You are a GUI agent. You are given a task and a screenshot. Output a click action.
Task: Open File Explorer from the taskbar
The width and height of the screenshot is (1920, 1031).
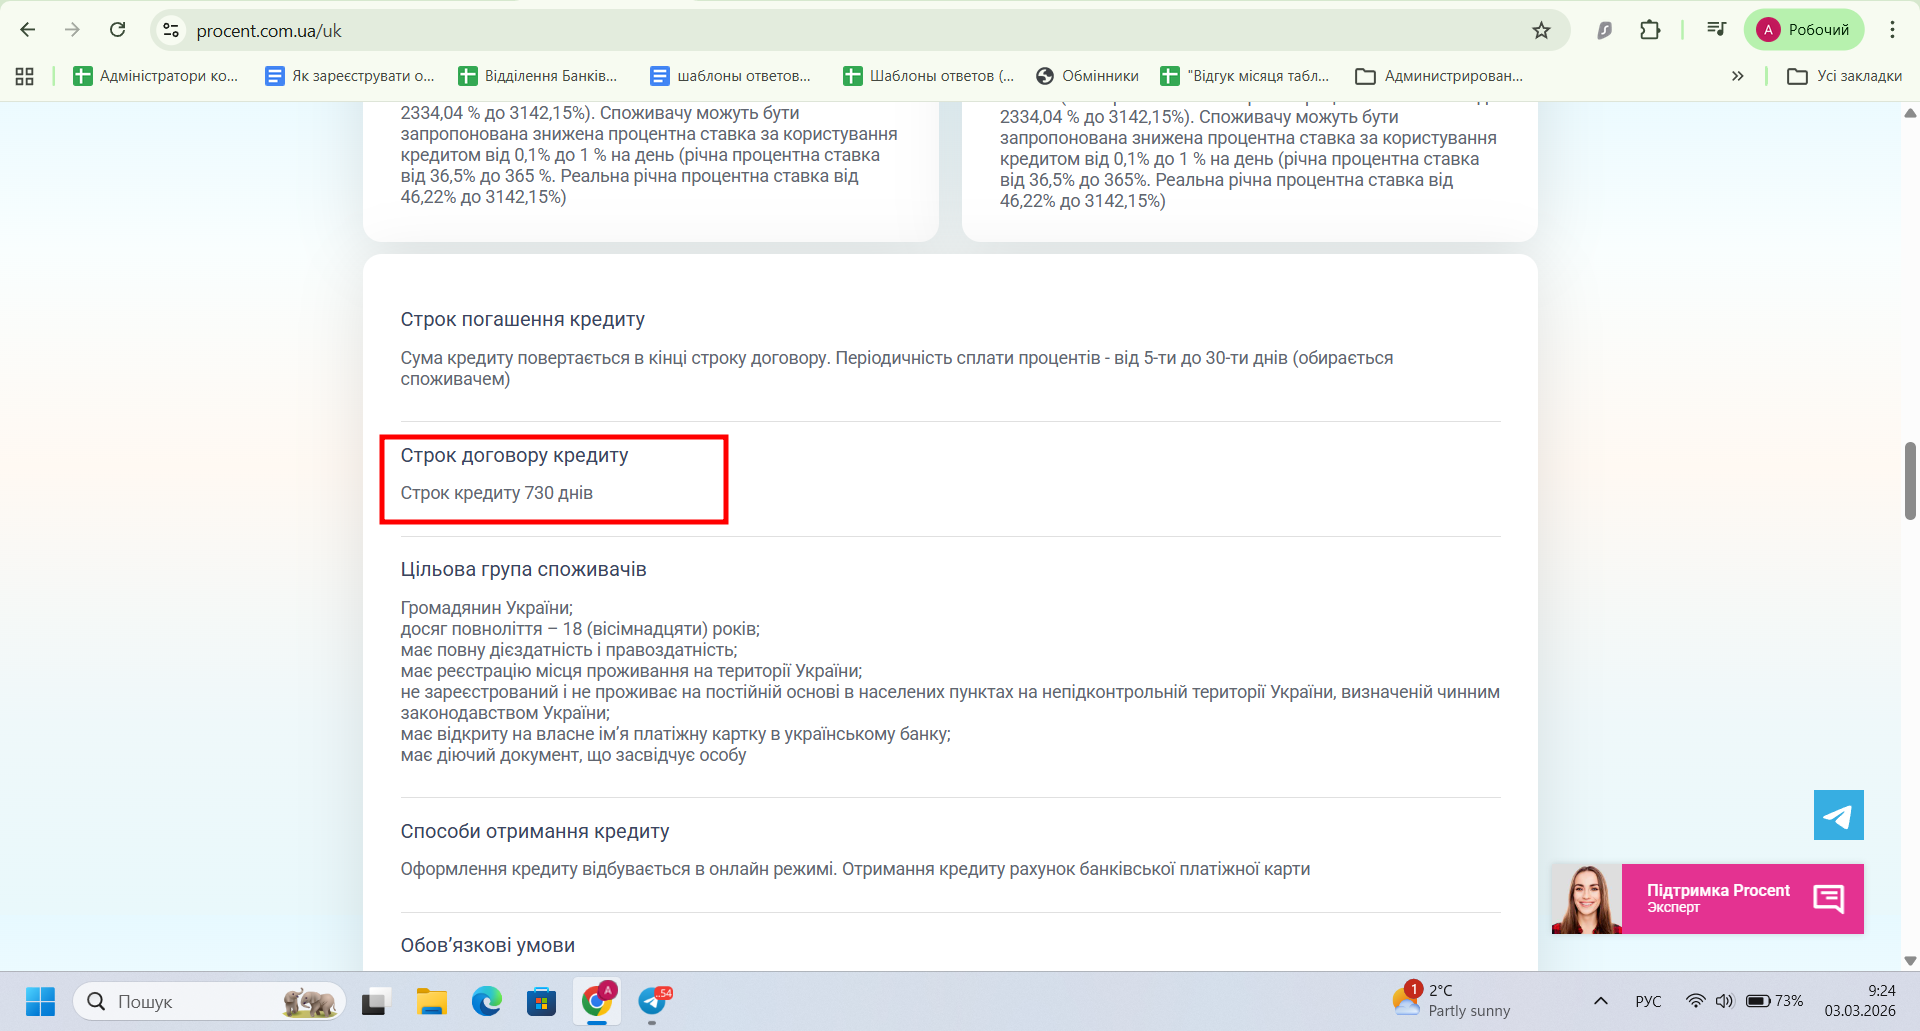click(x=432, y=1001)
